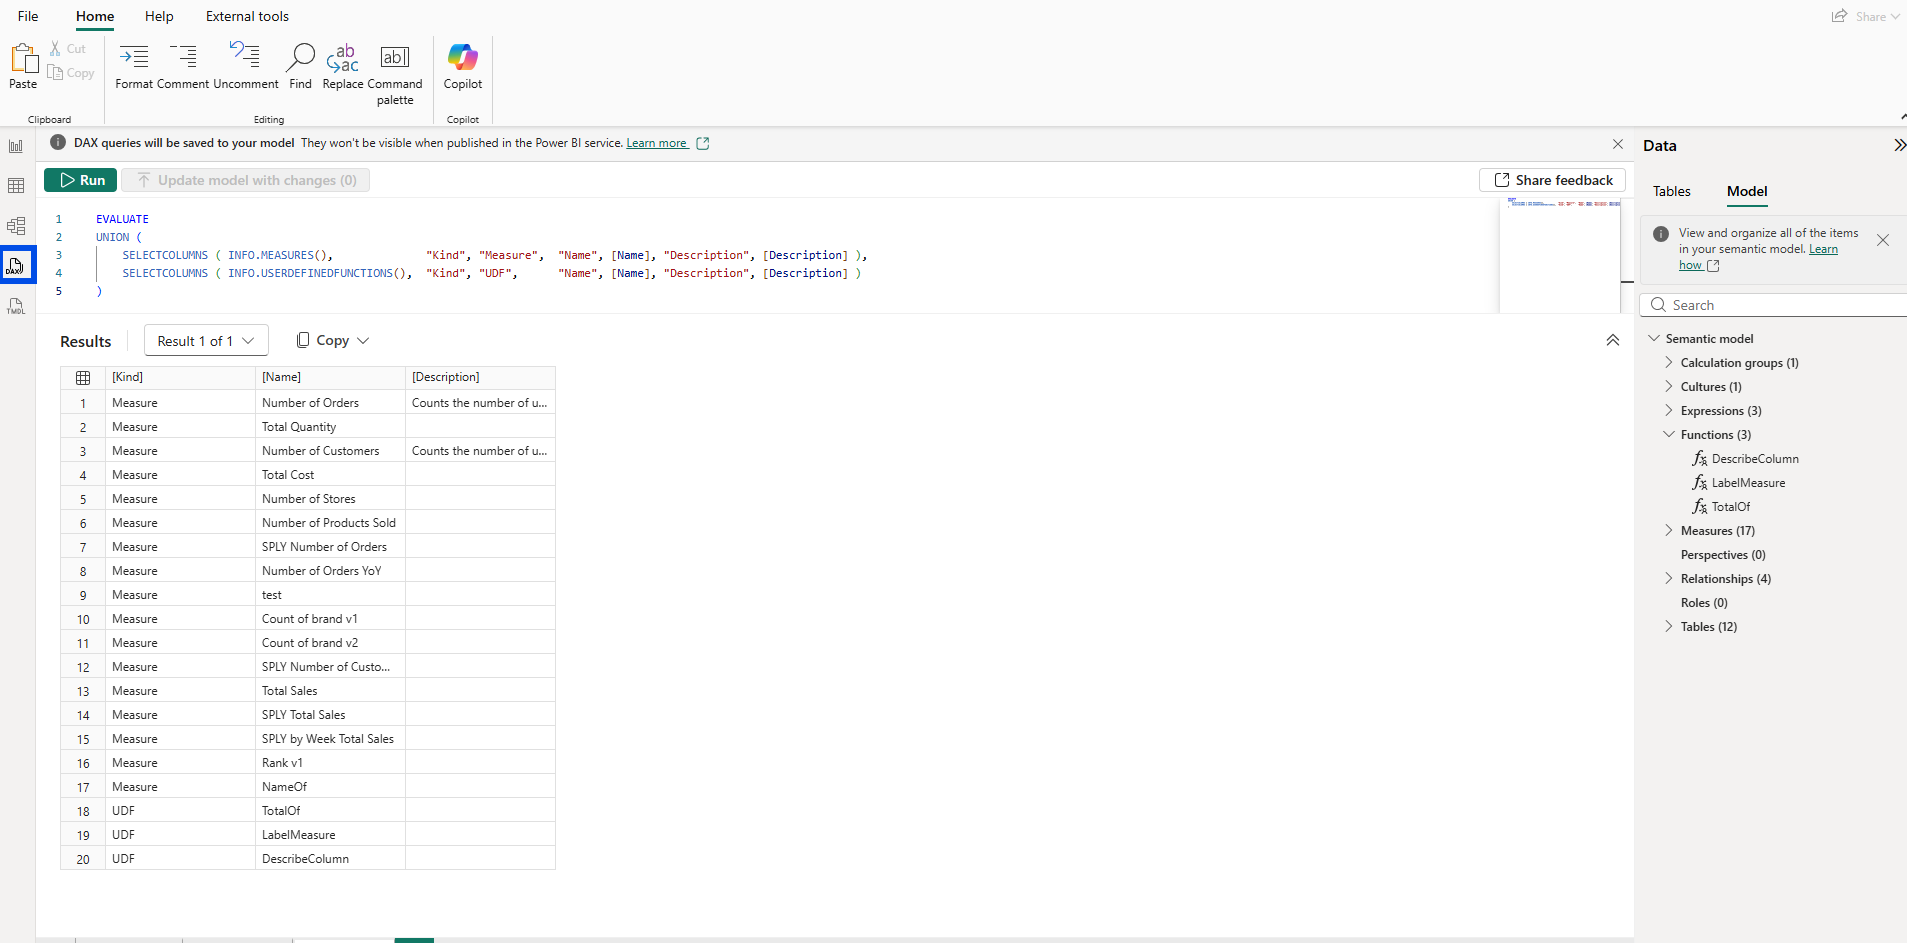The width and height of the screenshot is (1907, 943).
Task: Follow the Learn more link in banner
Action: pos(657,143)
